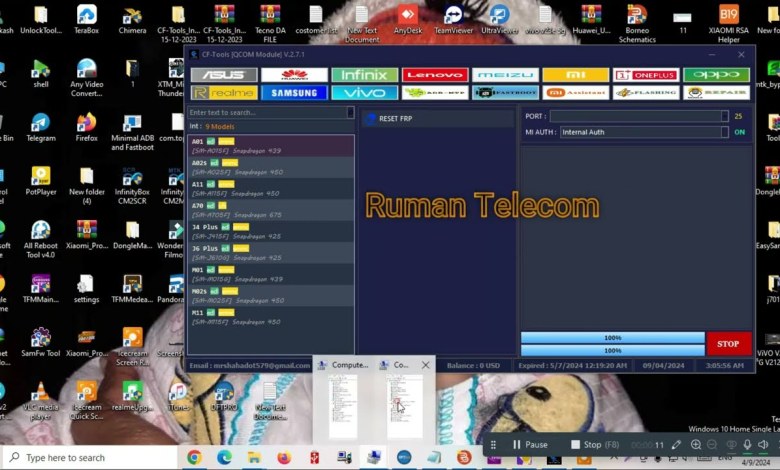Viewport: 780px width, 470px height.
Task: Select the A70 model in list
Action: pyautogui.click(x=270, y=209)
